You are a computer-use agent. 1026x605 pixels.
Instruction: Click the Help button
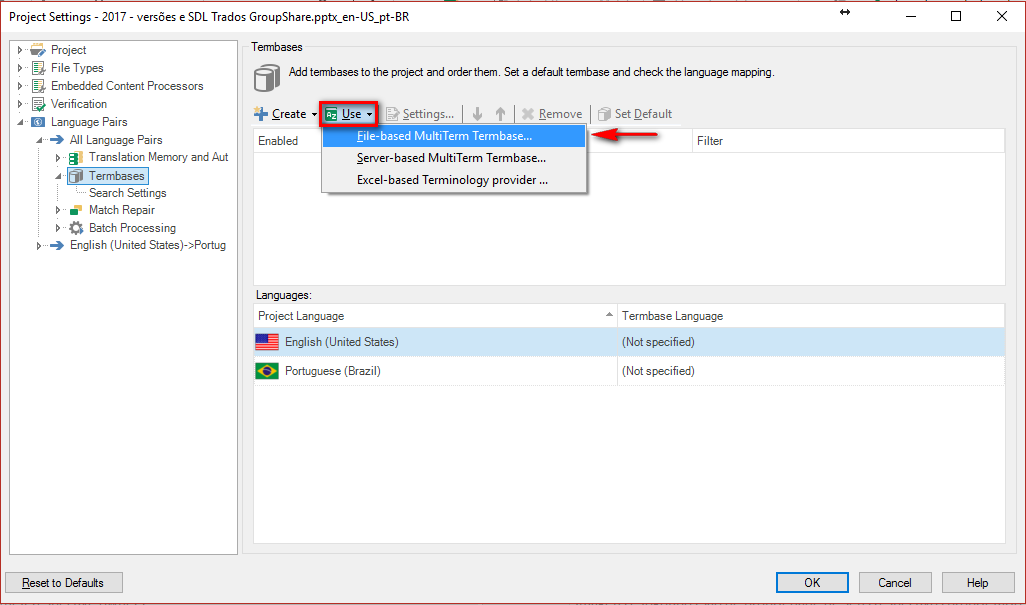point(978,583)
